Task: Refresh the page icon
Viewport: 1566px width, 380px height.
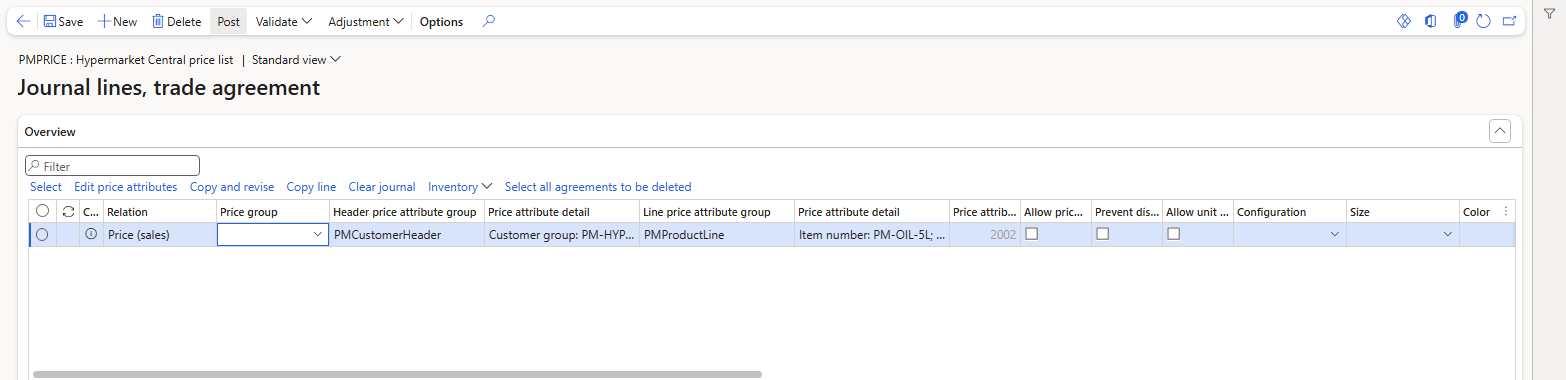Action: 1484,21
